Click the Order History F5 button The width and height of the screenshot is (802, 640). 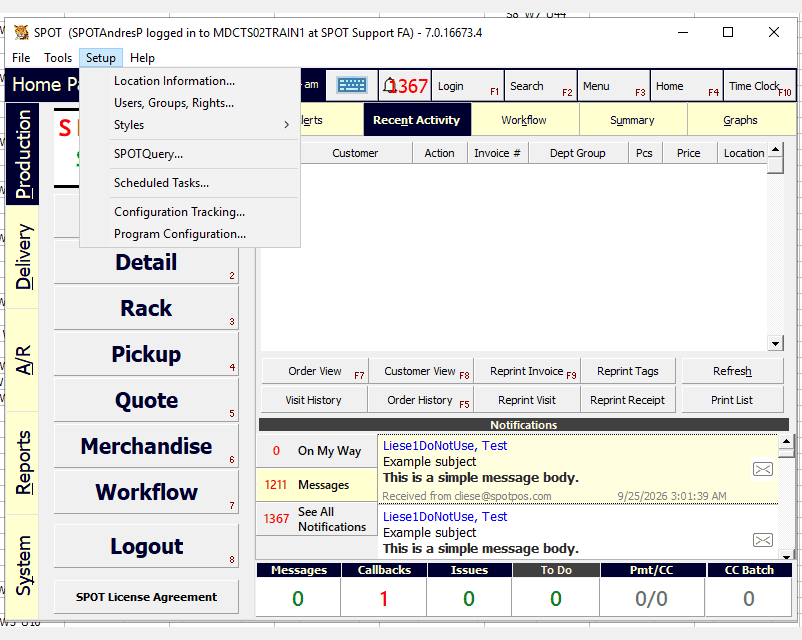coord(421,400)
